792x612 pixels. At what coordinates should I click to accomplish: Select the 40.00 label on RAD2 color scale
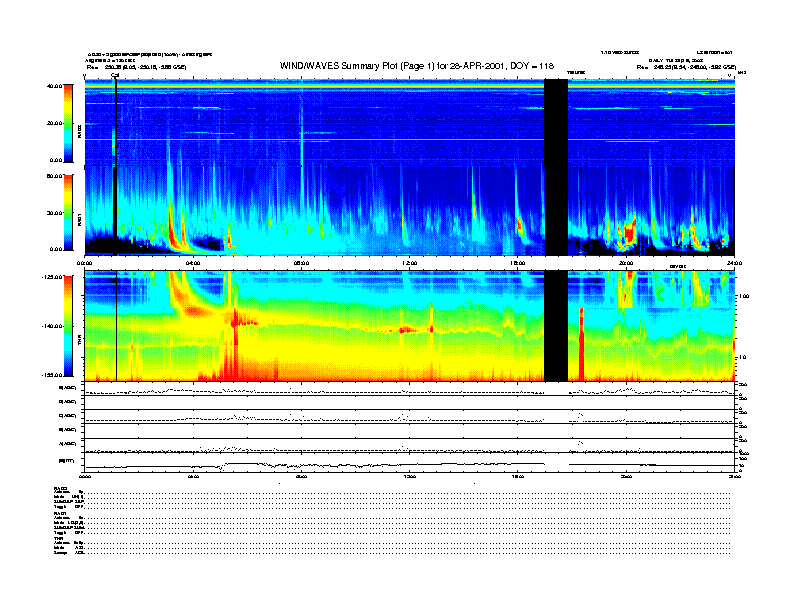54,86
